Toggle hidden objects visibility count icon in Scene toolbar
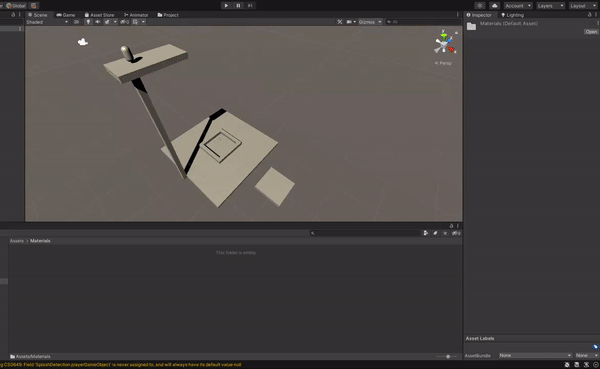The width and height of the screenshot is (600, 369). [125, 22]
